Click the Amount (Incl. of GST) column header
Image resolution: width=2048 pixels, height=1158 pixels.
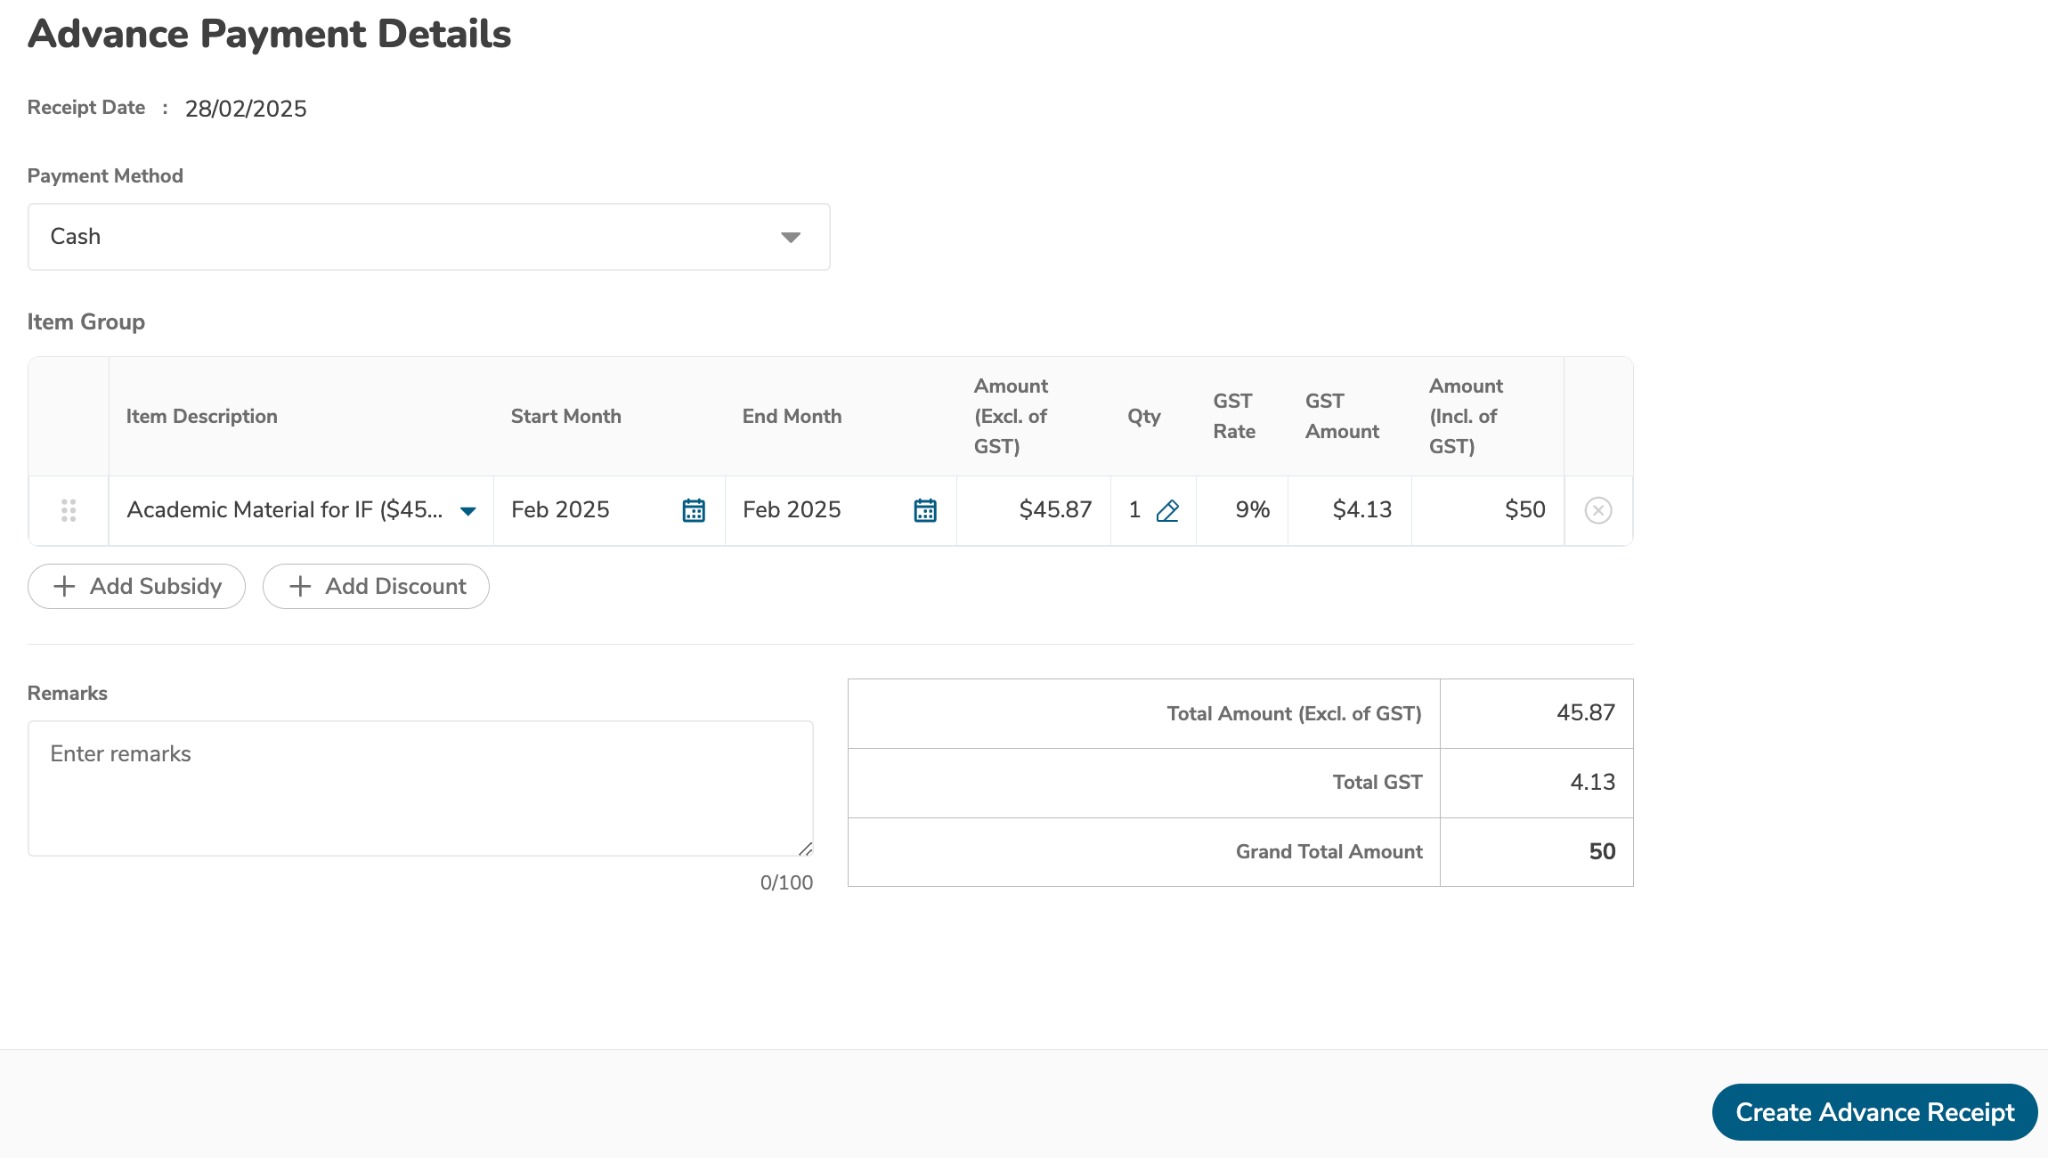1466,416
